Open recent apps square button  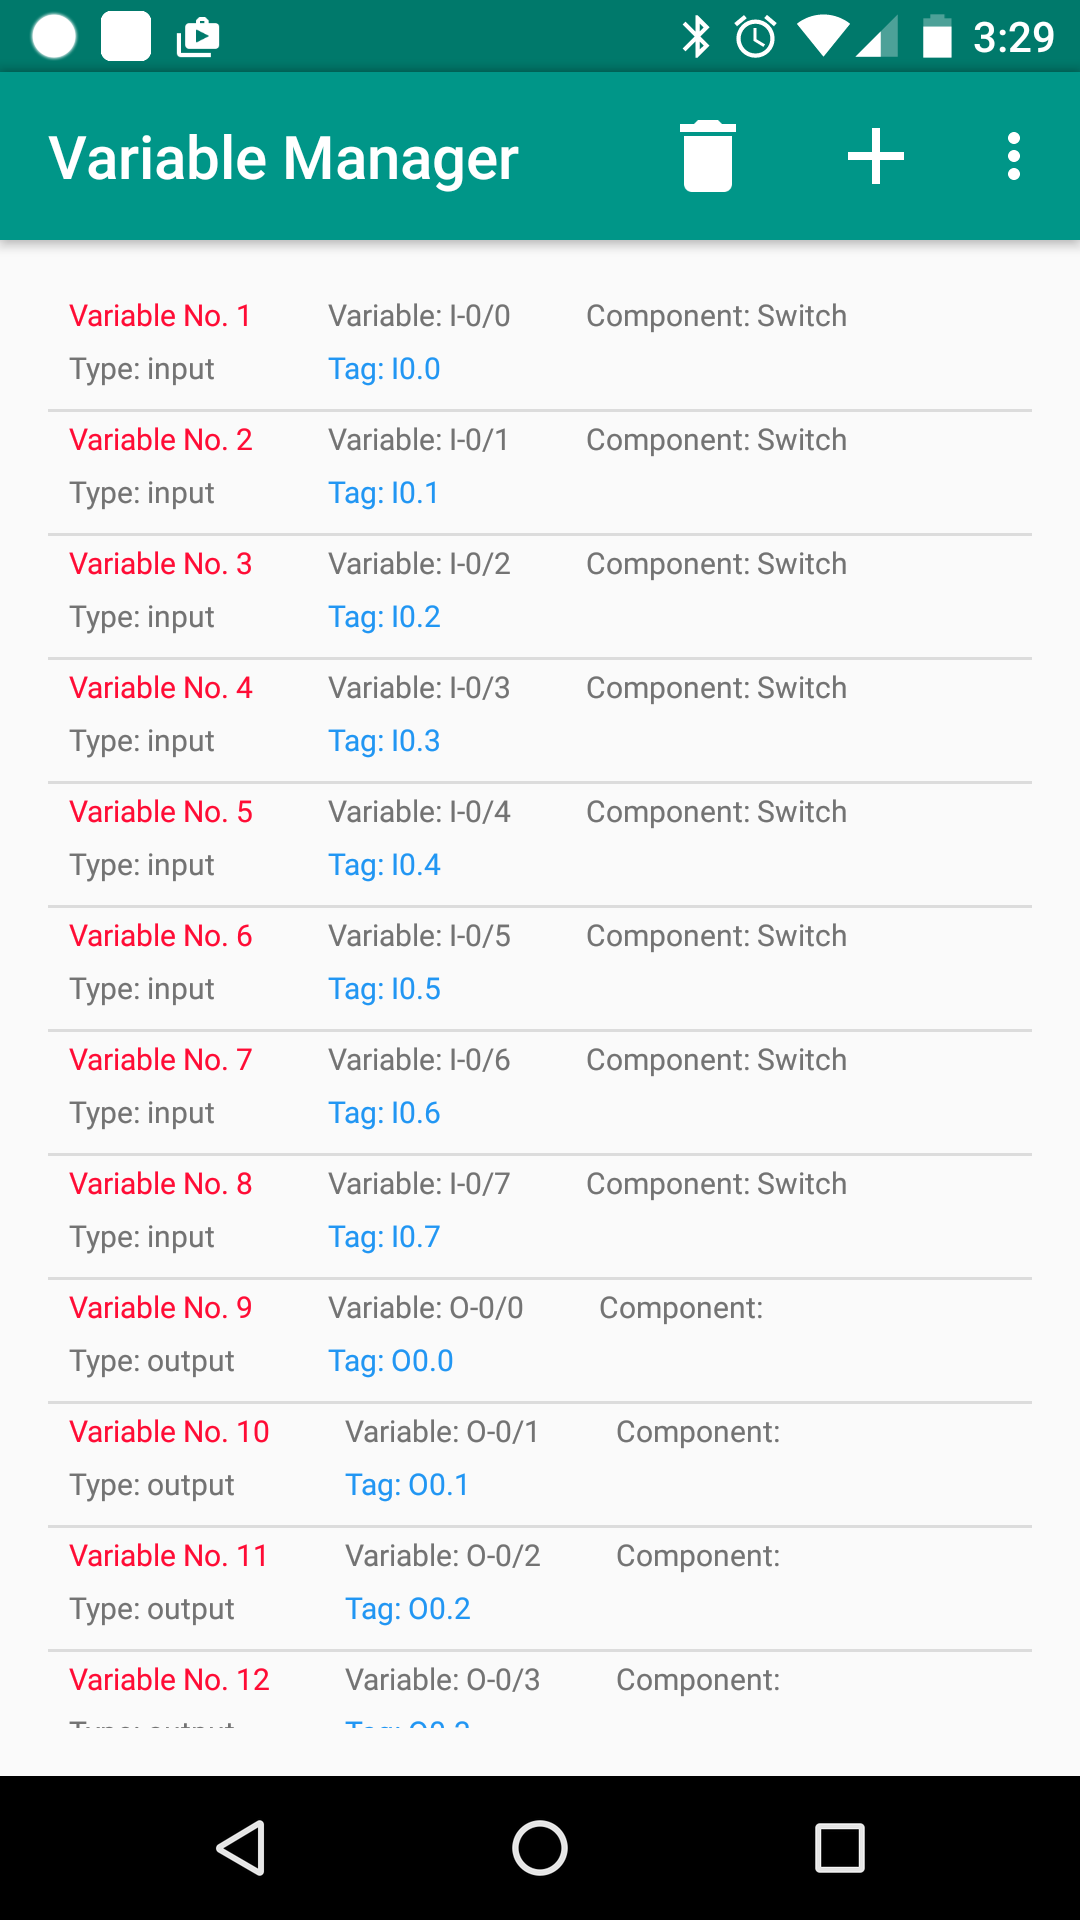pos(839,1847)
